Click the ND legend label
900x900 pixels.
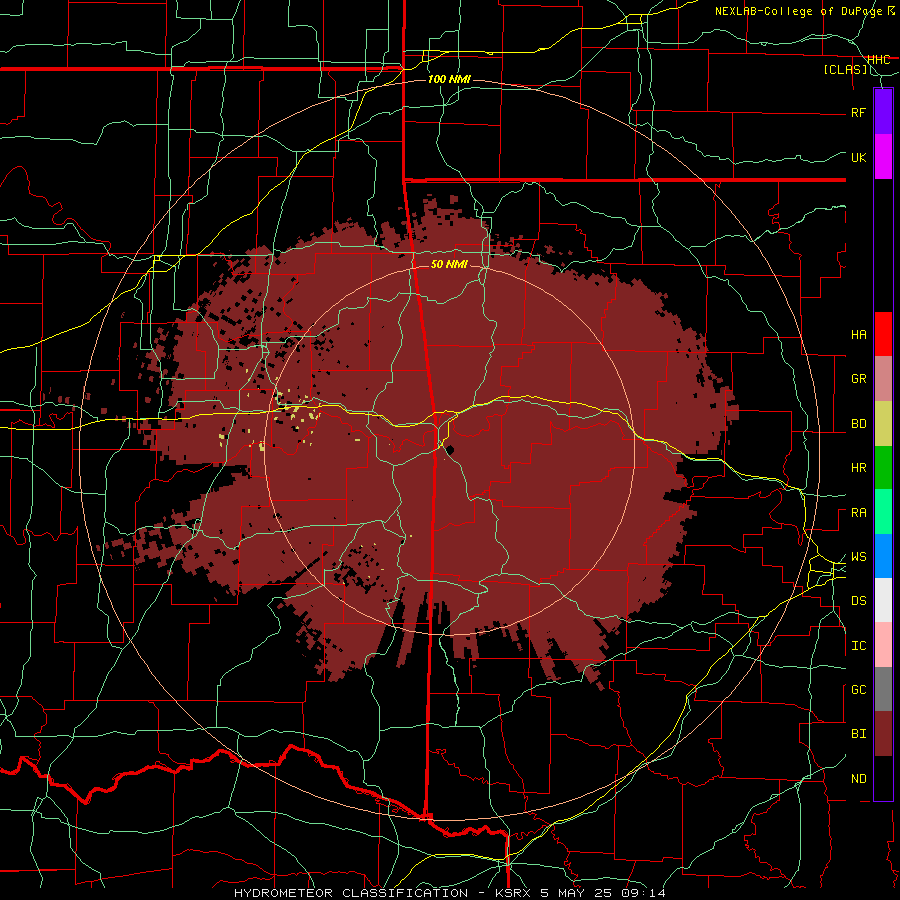click(x=859, y=779)
